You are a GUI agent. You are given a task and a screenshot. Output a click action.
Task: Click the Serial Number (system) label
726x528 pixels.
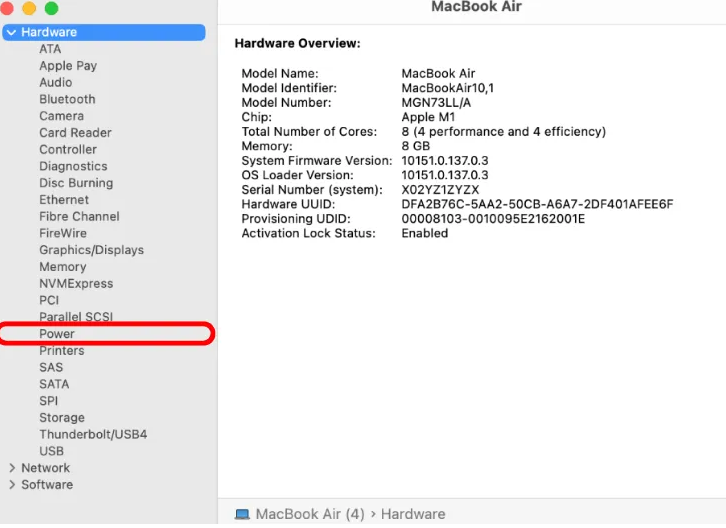point(312,190)
